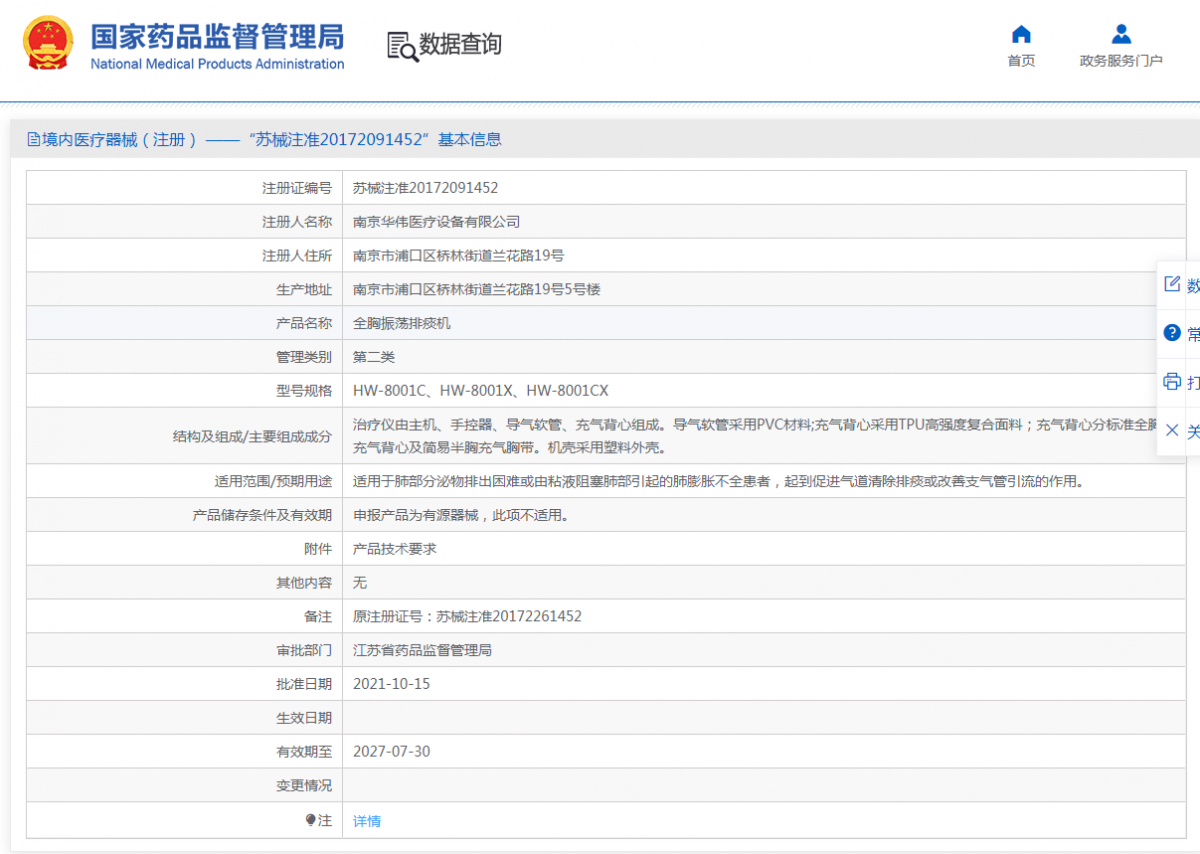Open 政务服务门户 user icon
This screenshot has height=854, width=1200.
pos(1121,34)
